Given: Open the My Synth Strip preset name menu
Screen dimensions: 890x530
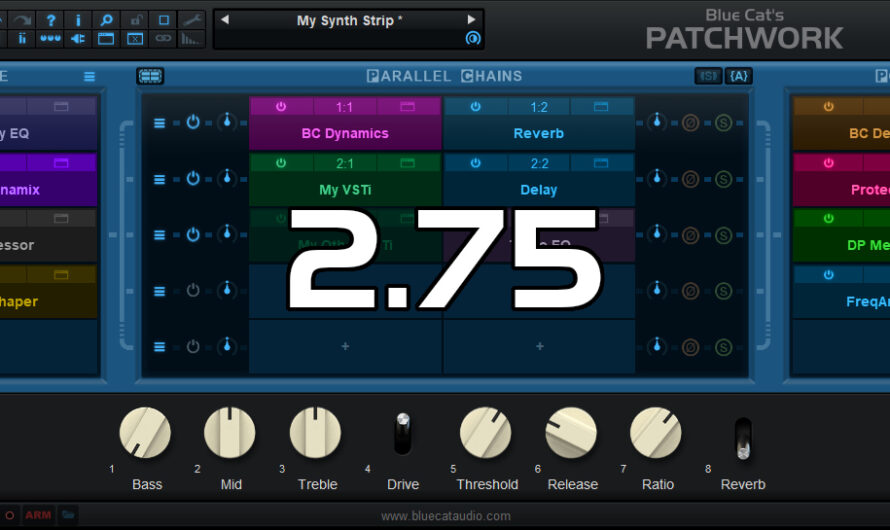Looking at the screenshot, I should tap(349, 21).
